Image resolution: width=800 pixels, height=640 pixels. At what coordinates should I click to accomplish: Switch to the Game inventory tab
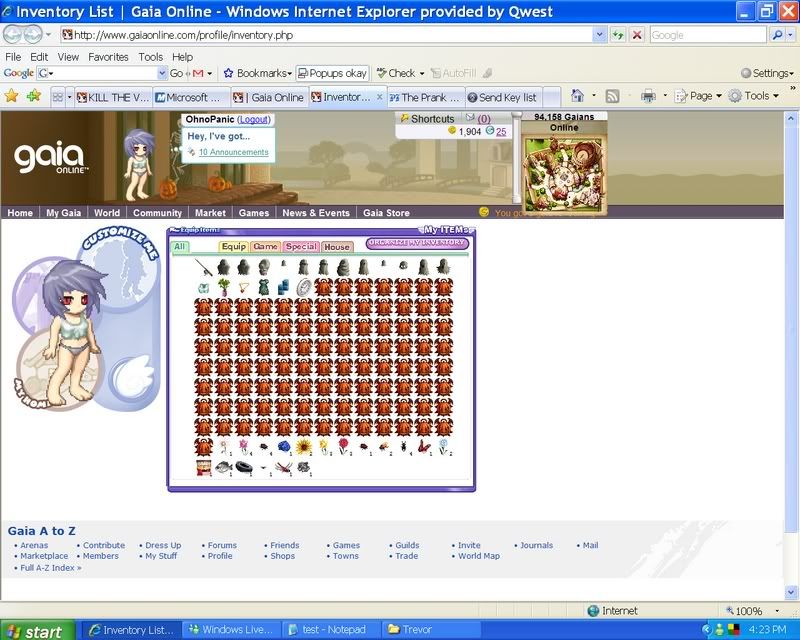(265, 247)
